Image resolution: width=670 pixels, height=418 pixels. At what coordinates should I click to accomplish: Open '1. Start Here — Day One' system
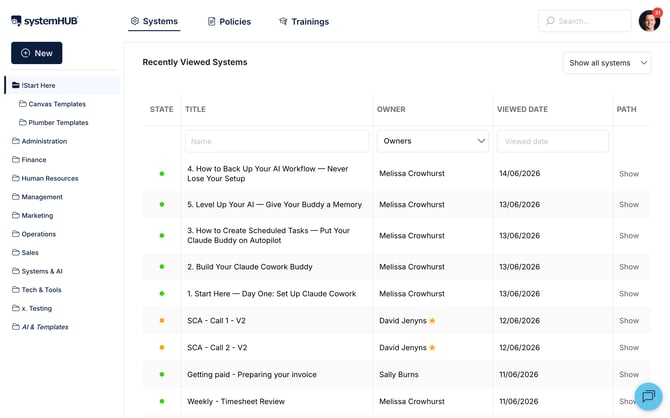(x=271, y=294)
